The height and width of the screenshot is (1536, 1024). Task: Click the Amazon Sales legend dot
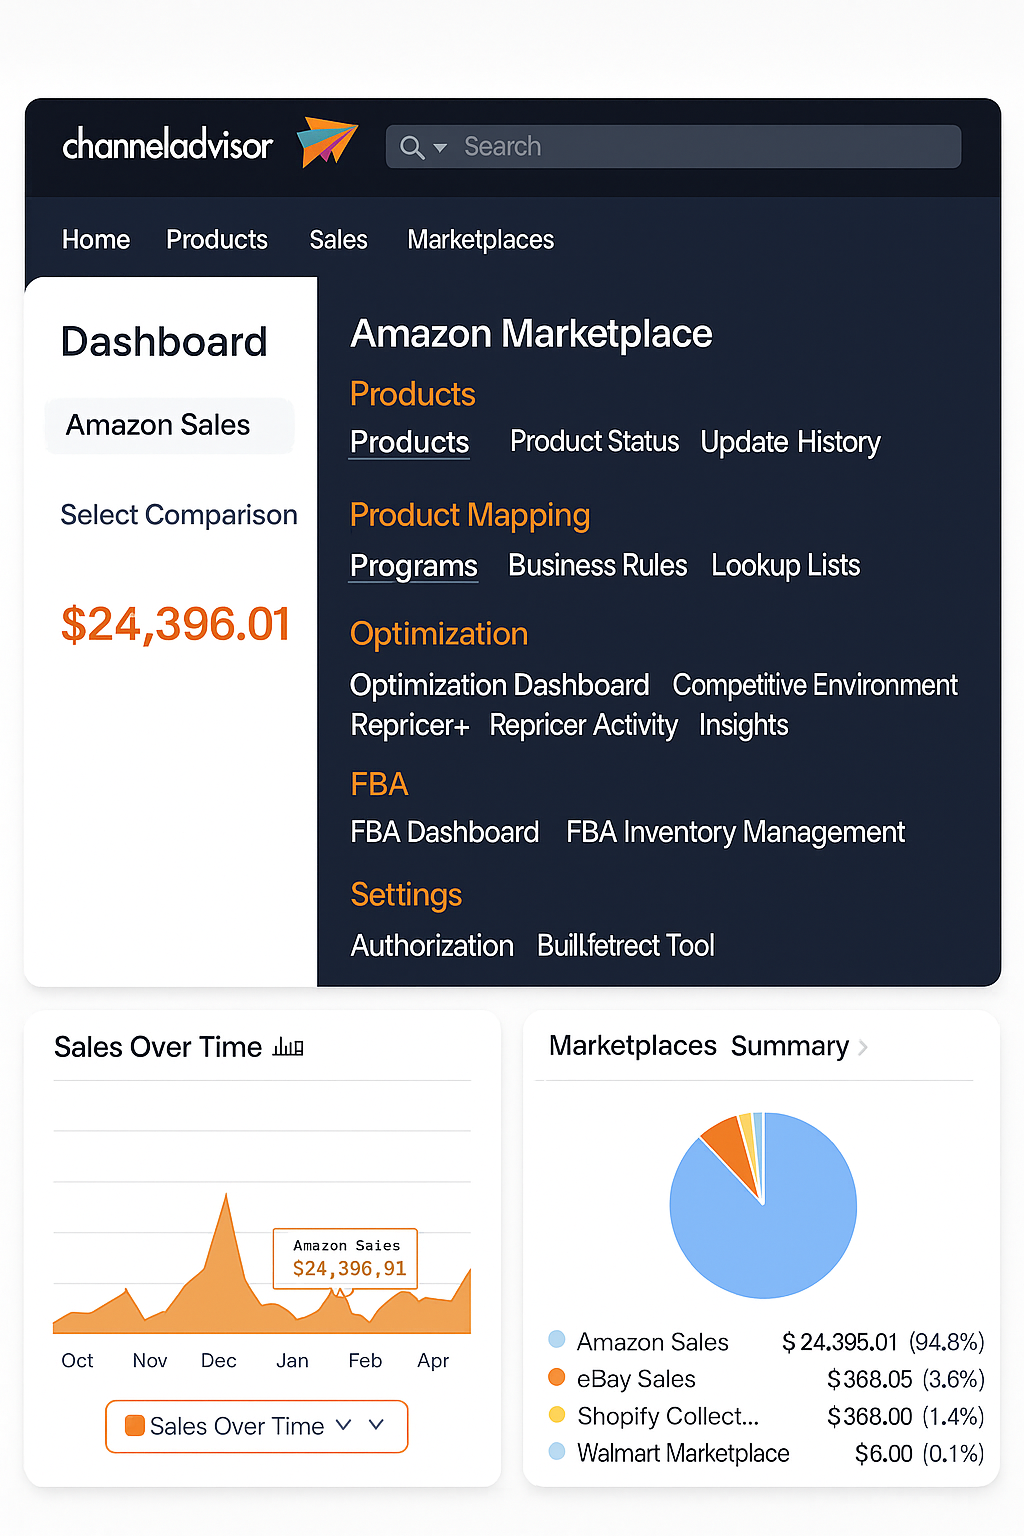[557, 1340]
